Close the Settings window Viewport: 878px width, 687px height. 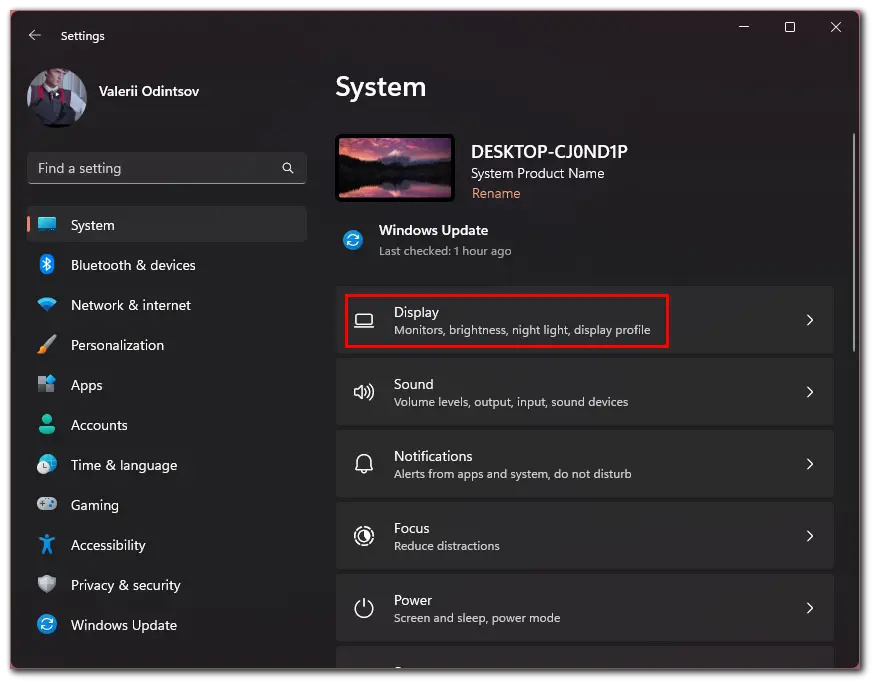[835, 27]
